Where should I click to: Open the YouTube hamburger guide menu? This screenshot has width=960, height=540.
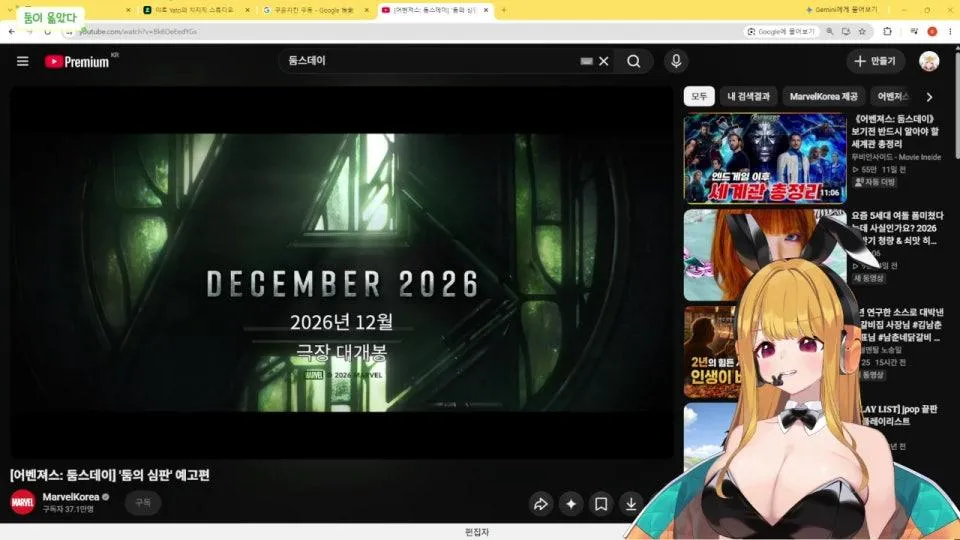pos(23,61)
